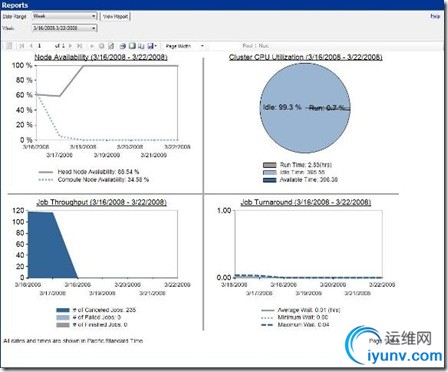
Task: Go to next report page
Action: [x=70, y=46]
